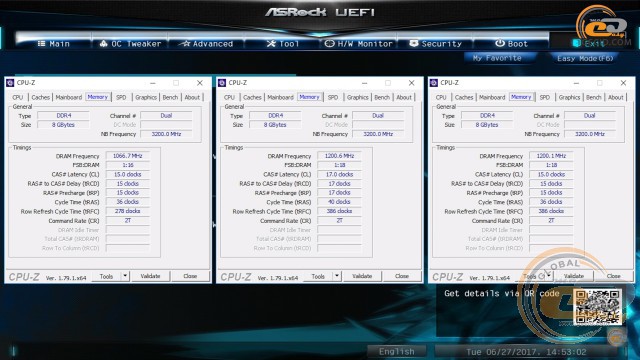Viewport: 640px width, 360px height.
Task: Open the Bench tab in left CPU-Z window
Action: pyautogui.click(x=170, y=97)
